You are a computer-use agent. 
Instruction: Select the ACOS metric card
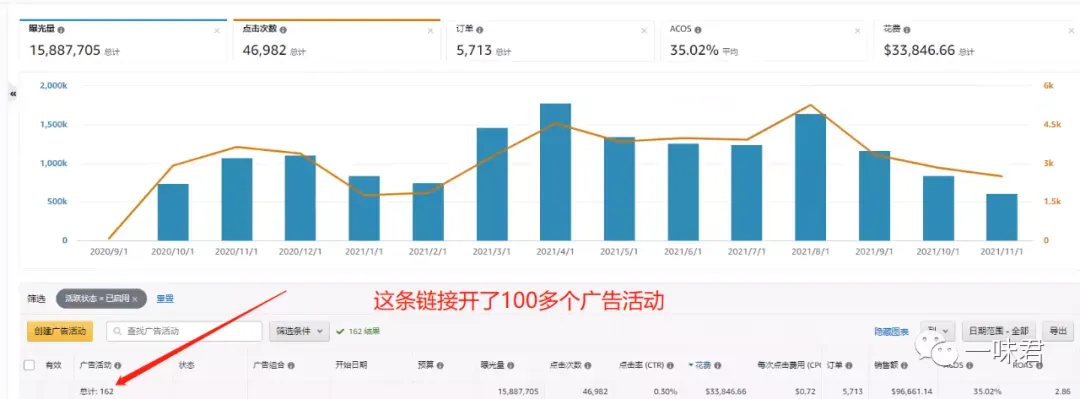click(765, 41)
